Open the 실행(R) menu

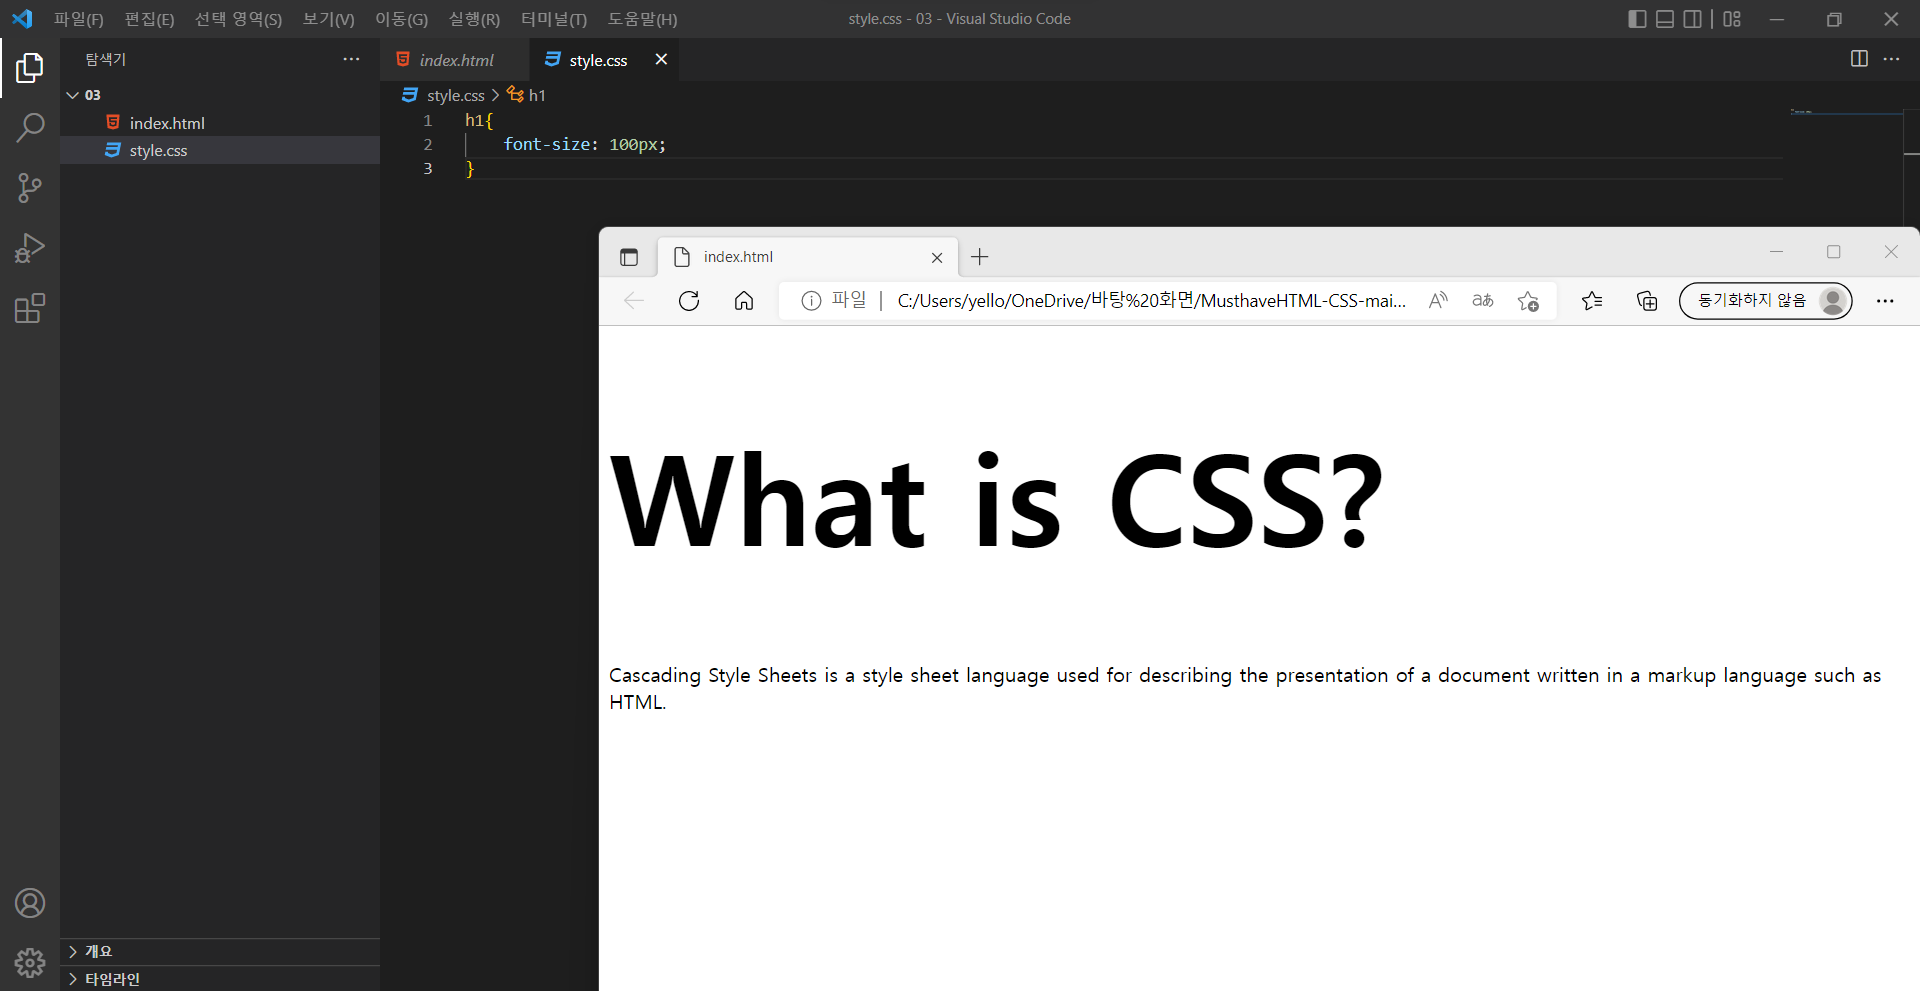coord(474,19)
